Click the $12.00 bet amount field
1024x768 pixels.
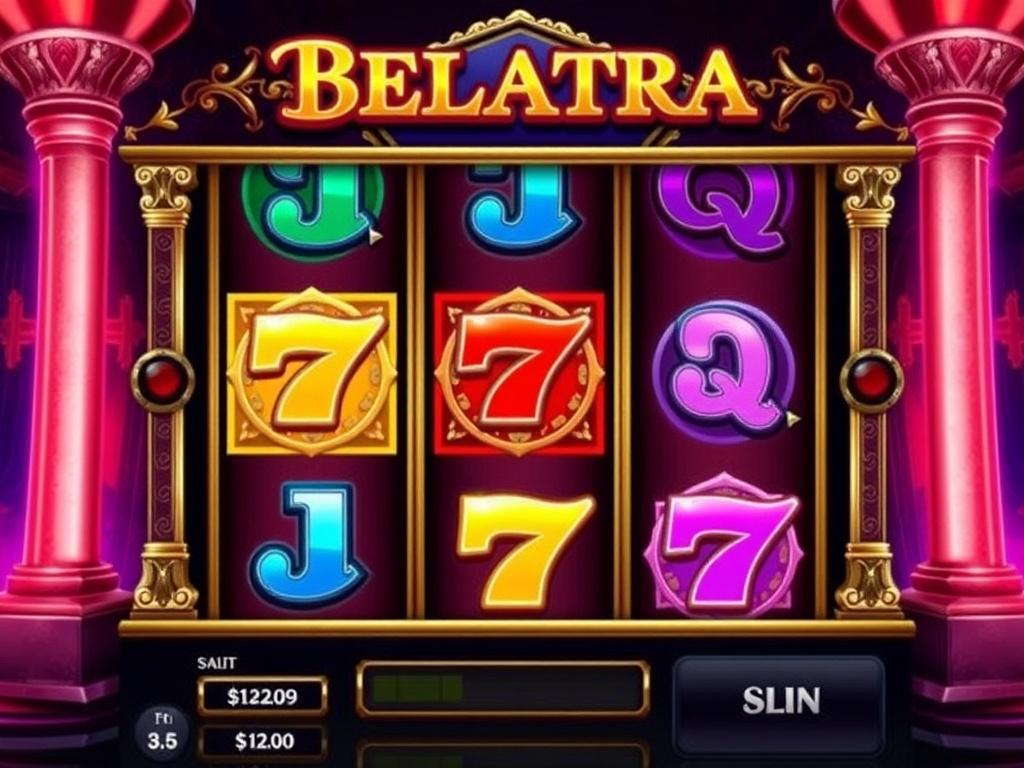[x=262, y=741]
